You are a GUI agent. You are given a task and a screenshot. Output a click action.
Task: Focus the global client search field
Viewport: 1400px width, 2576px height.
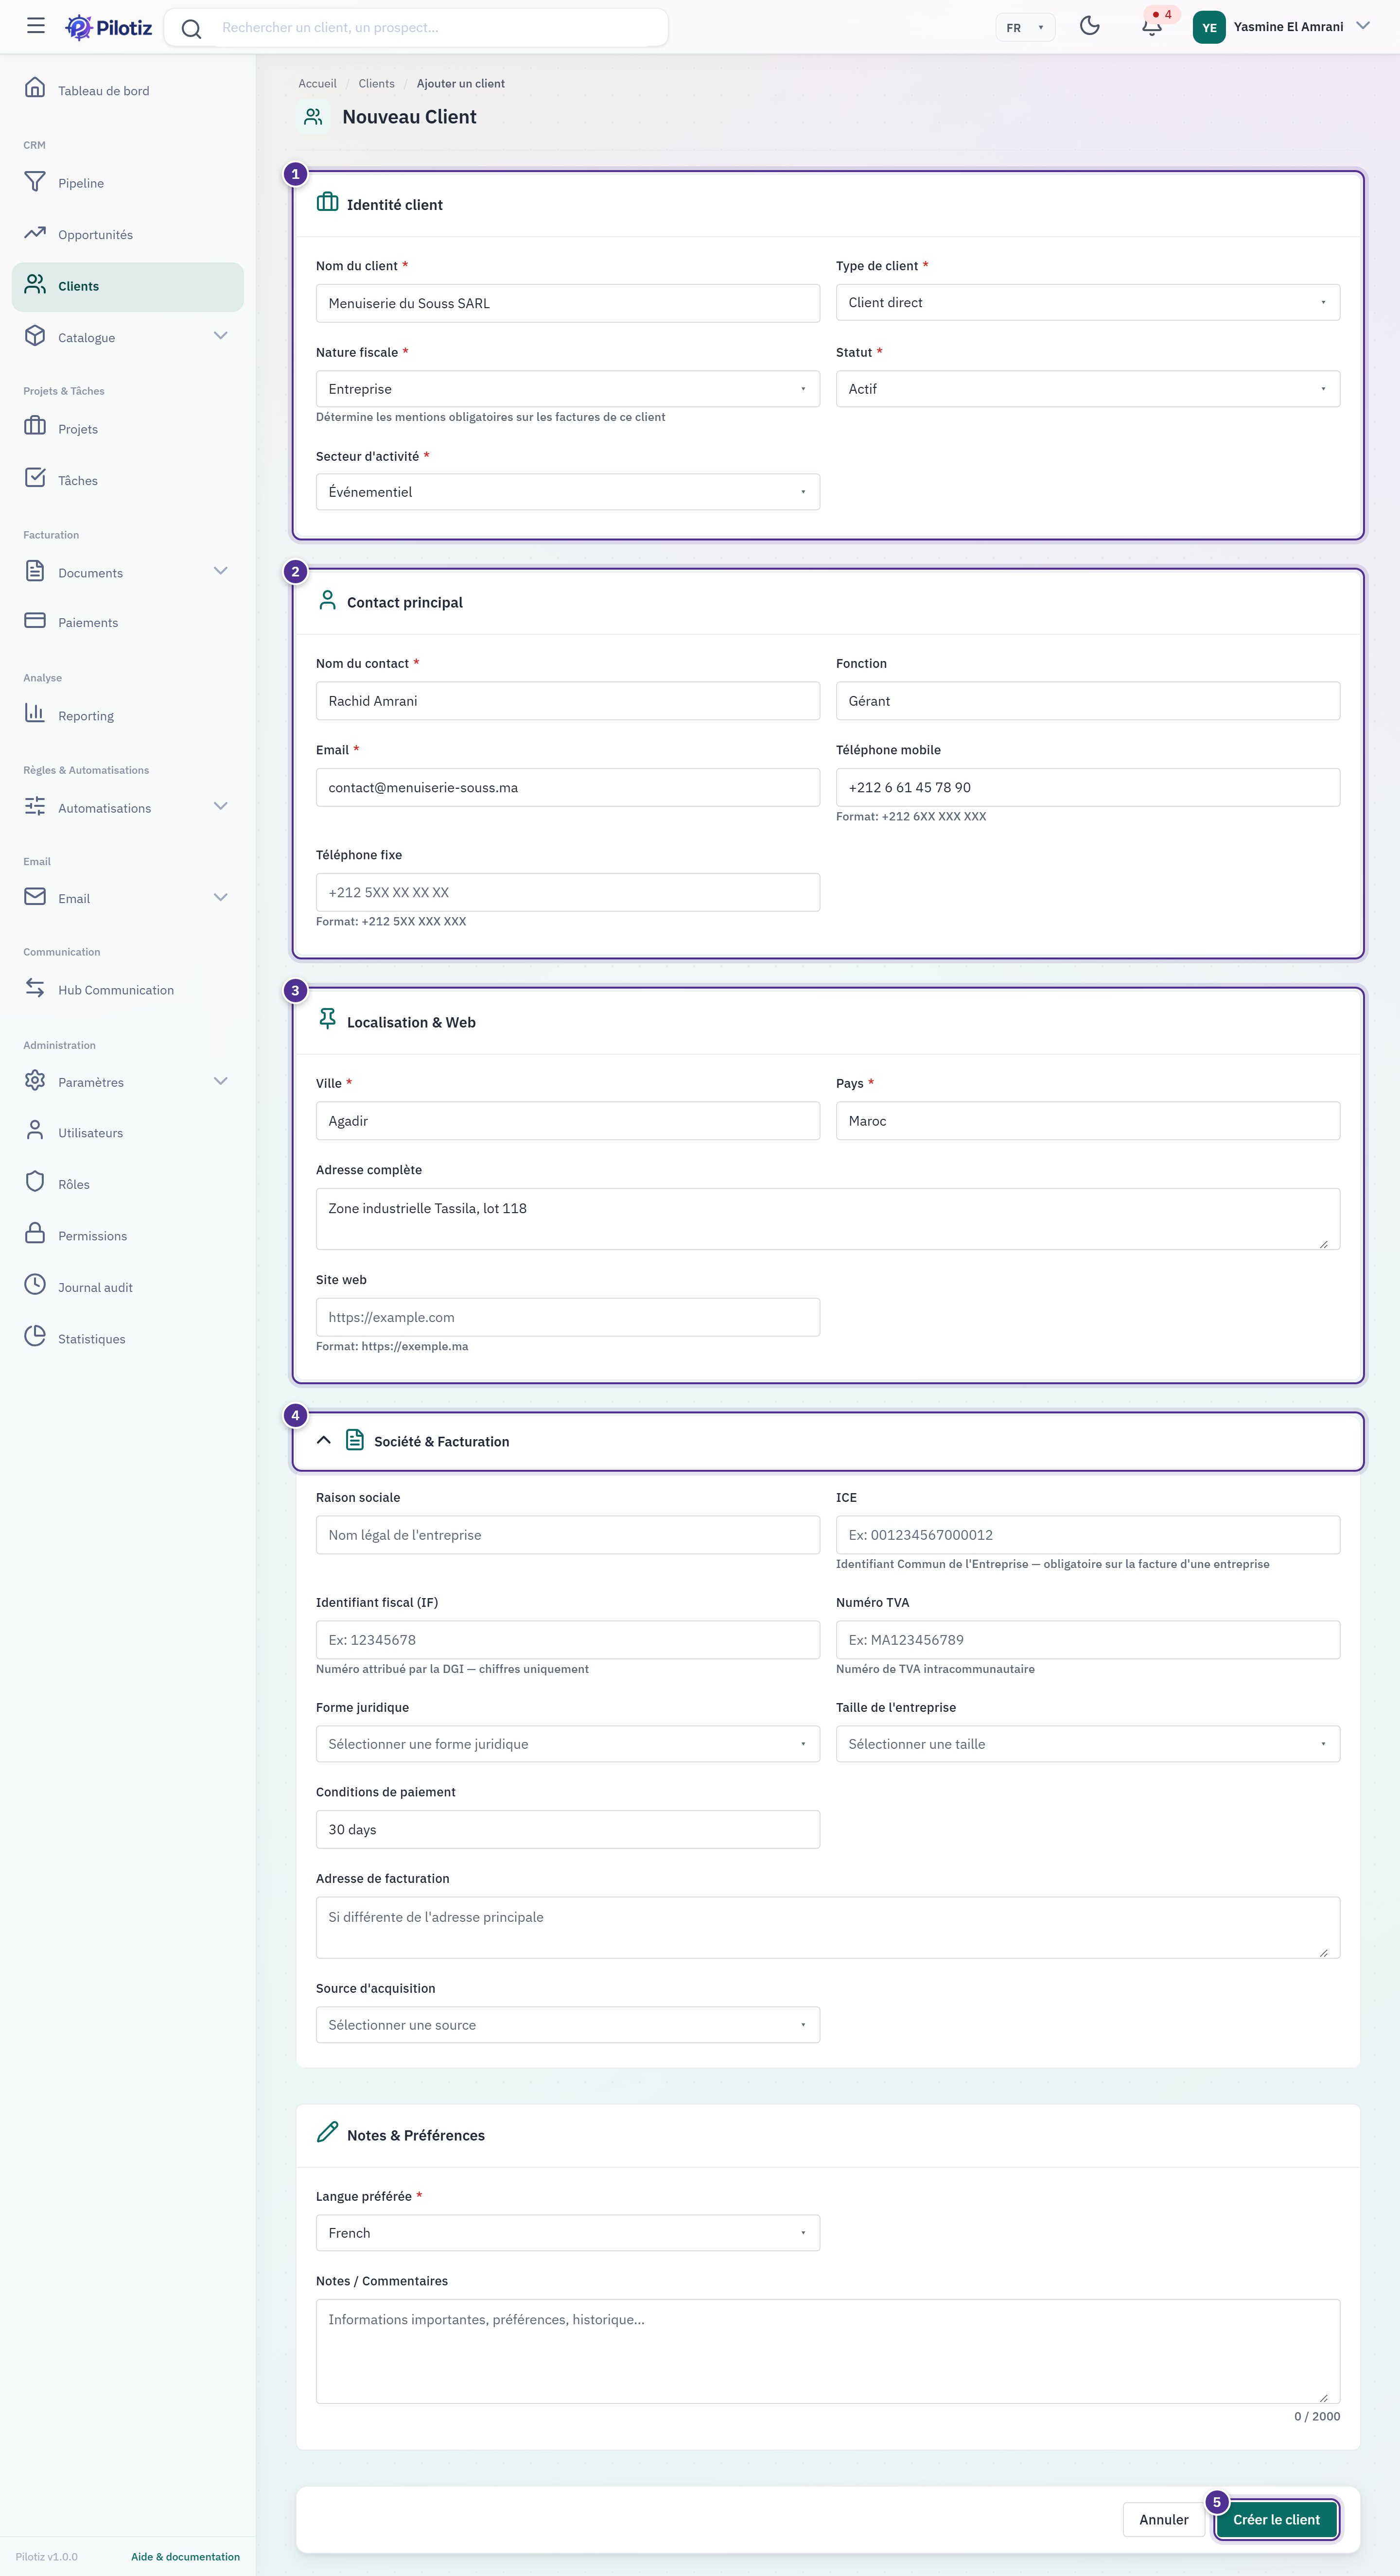(x=416, y=27)
